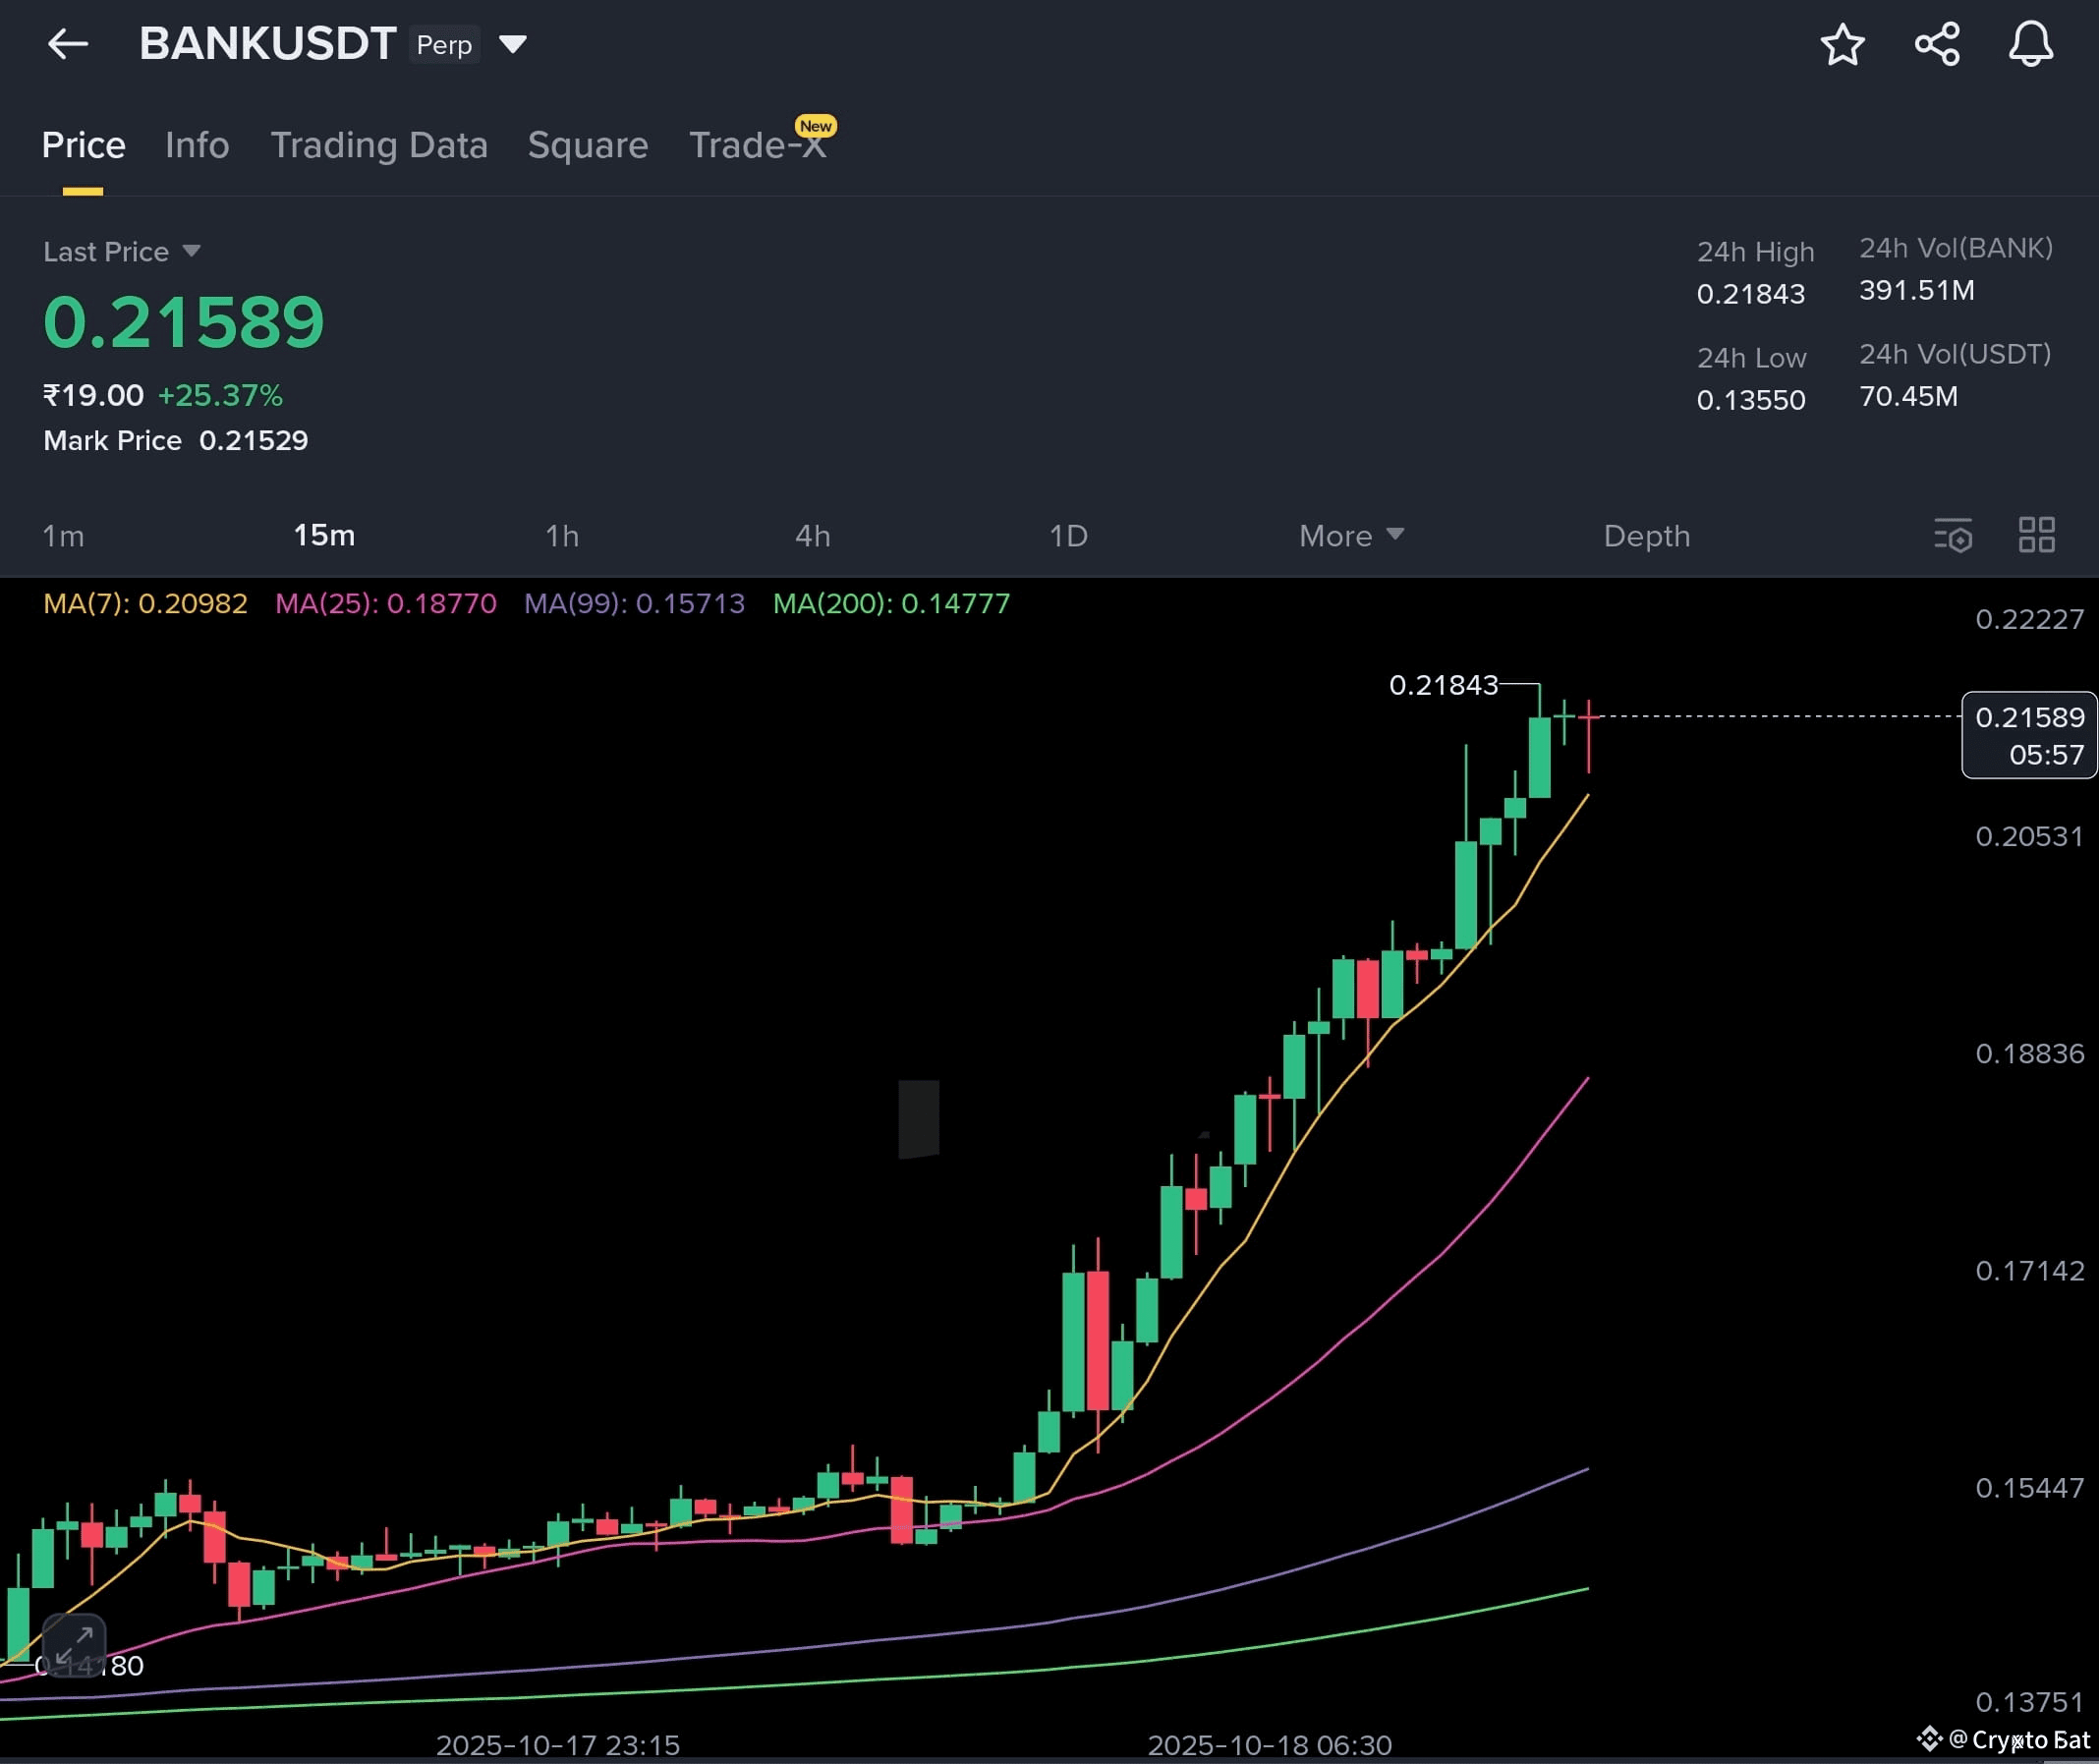Show the Depth chart view

(x=1646, y=536)
